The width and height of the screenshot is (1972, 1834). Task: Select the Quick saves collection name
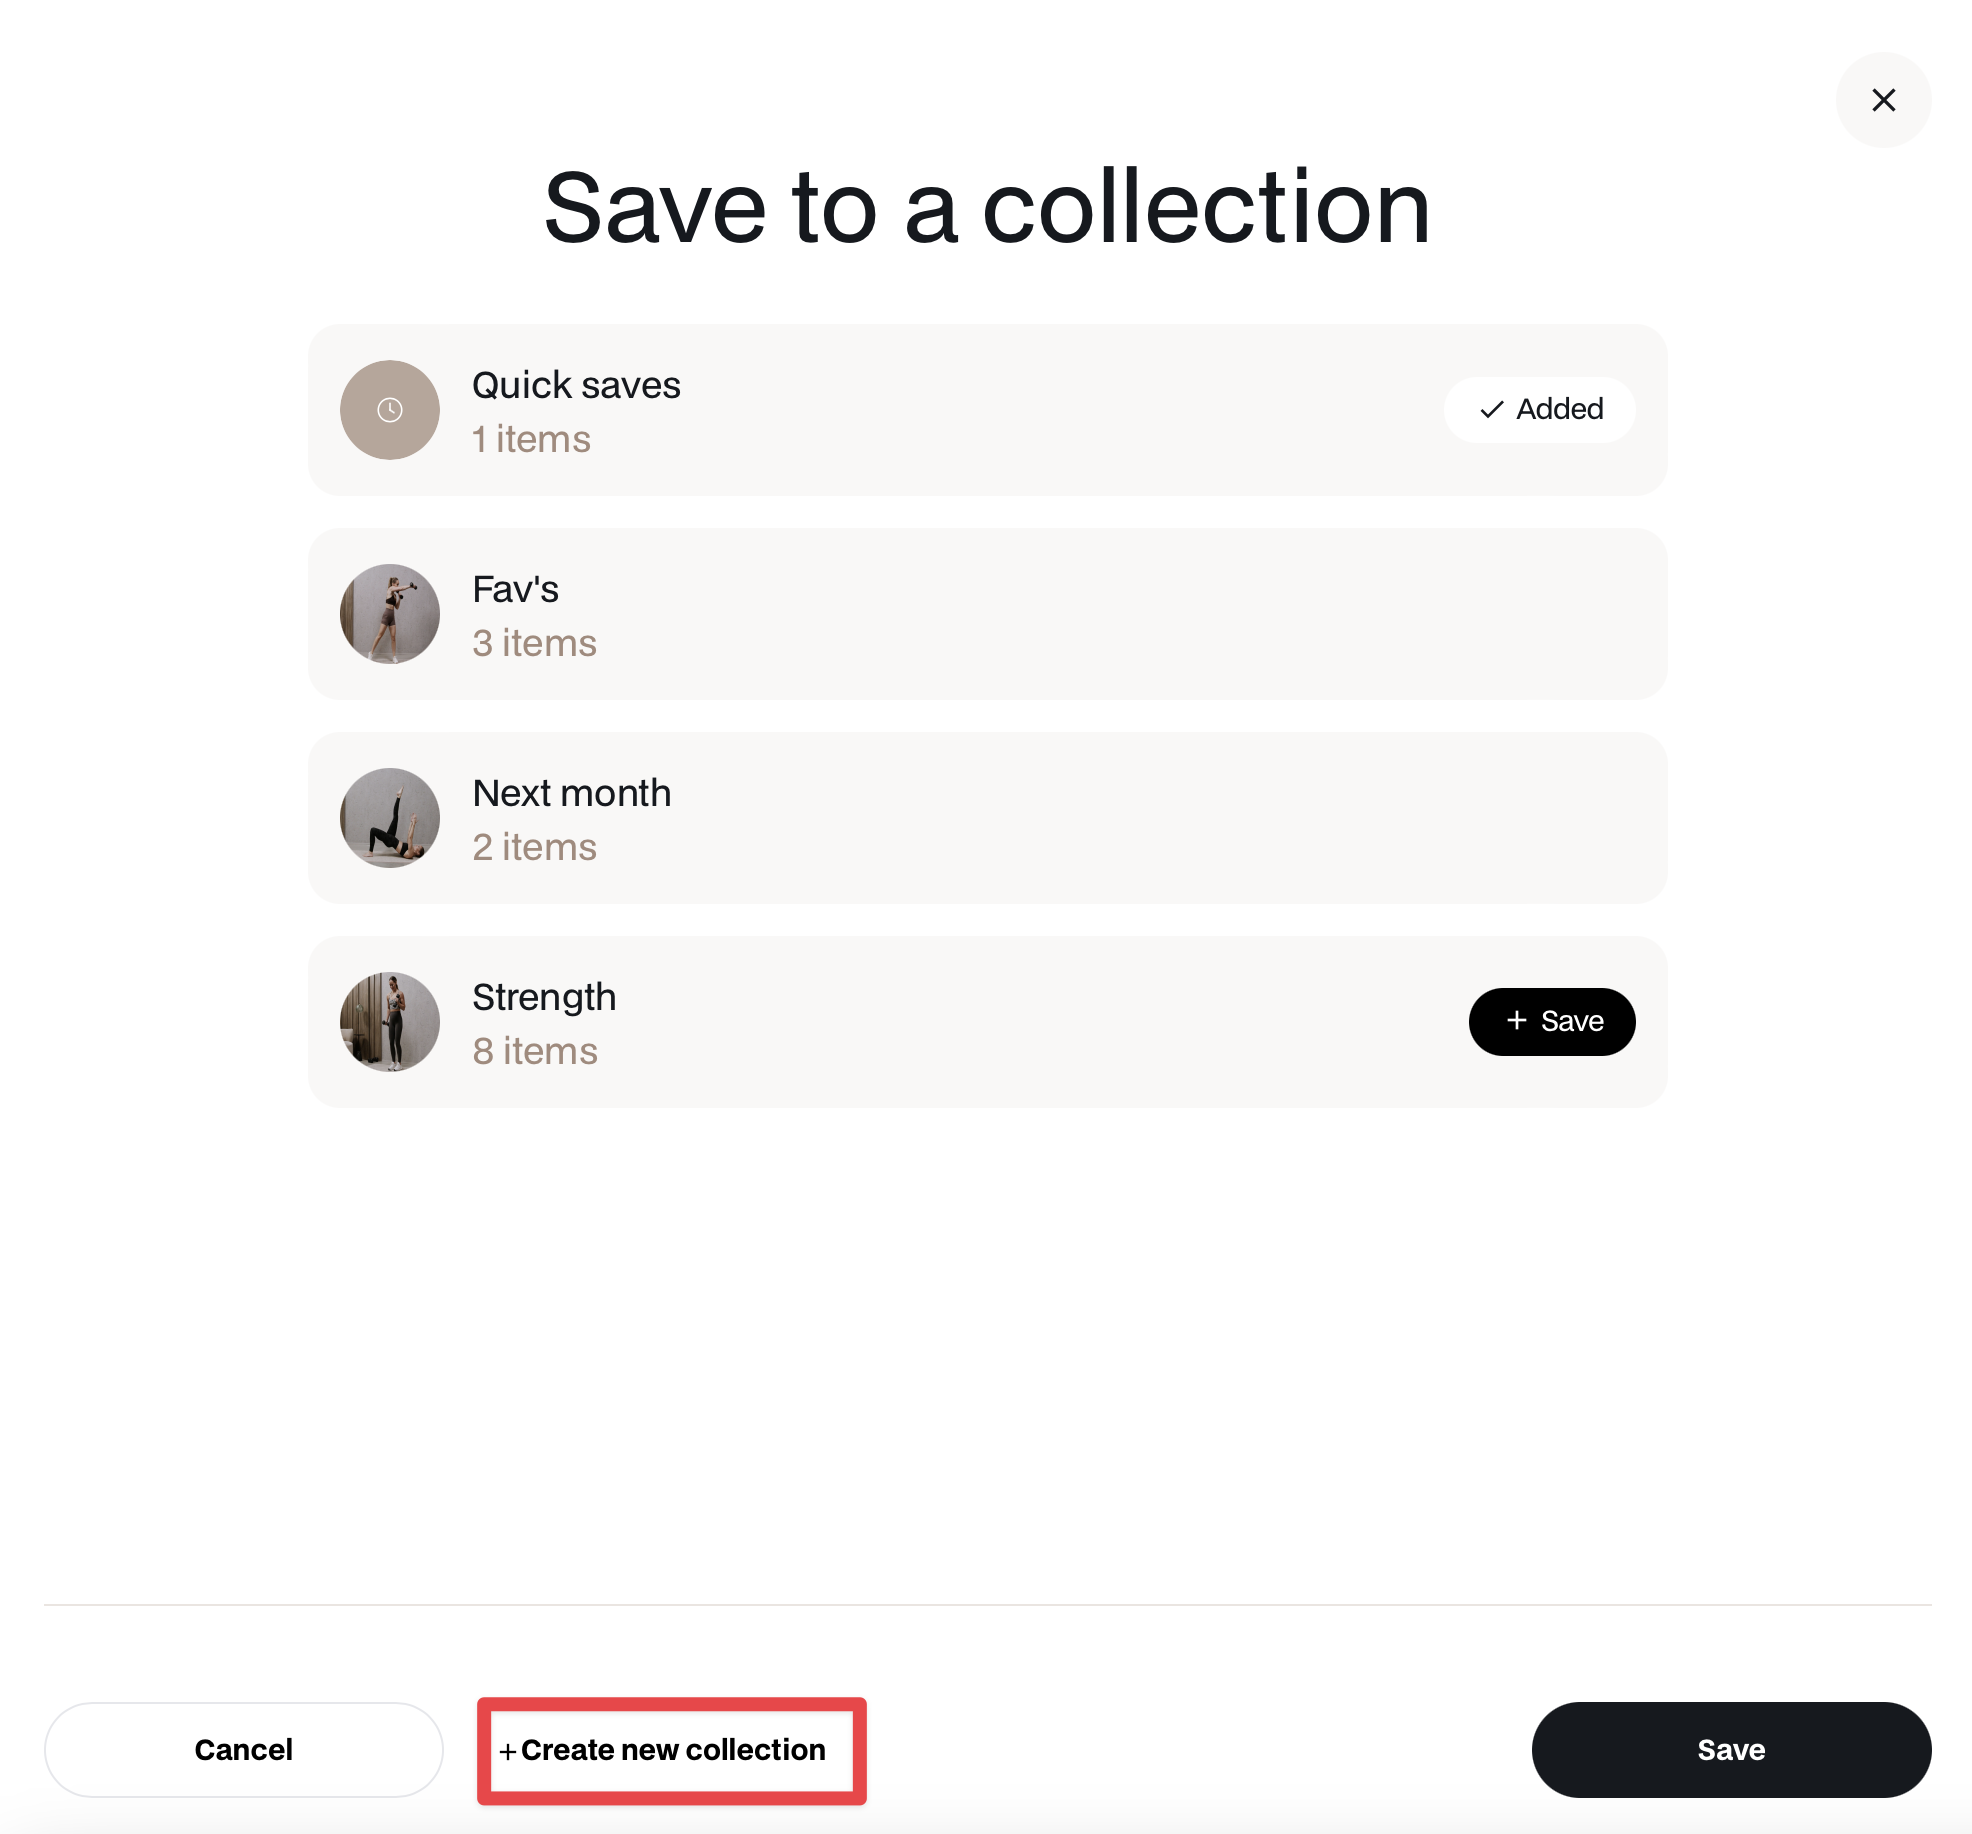tap(576, 385)
